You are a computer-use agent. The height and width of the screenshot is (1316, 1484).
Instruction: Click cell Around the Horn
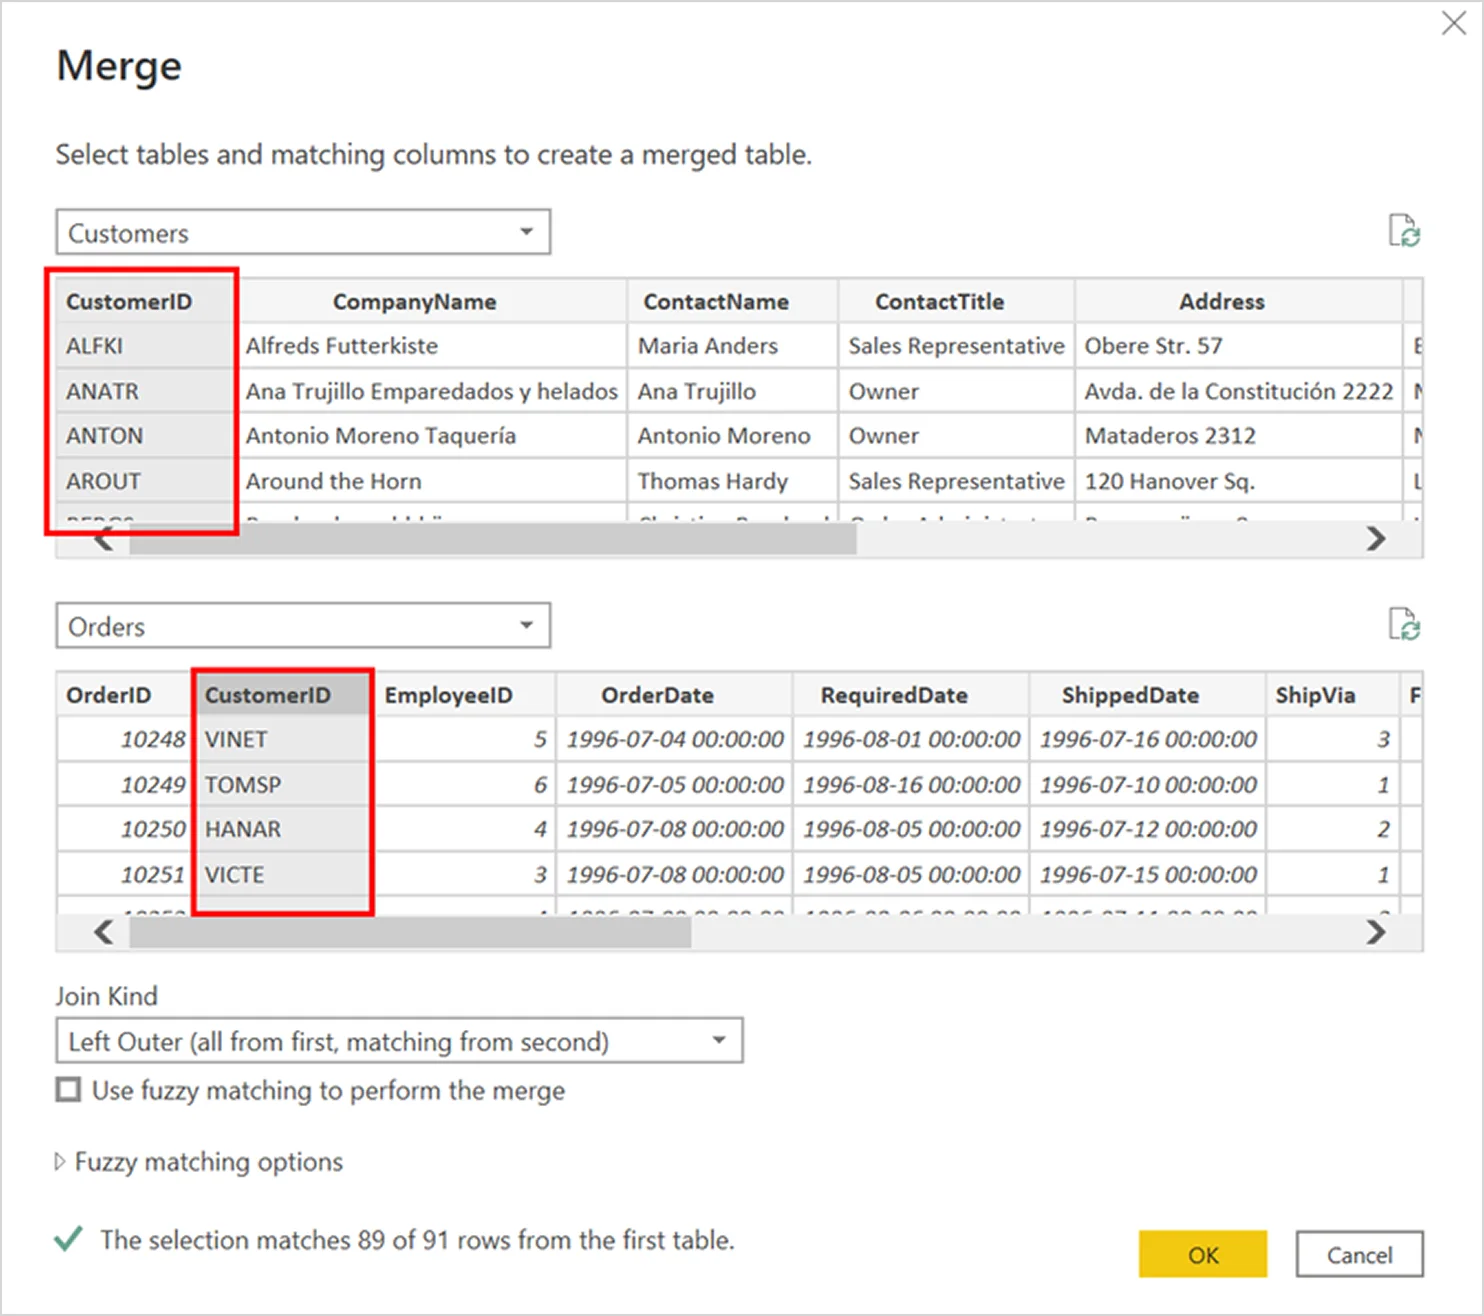(x=433, y=481)
